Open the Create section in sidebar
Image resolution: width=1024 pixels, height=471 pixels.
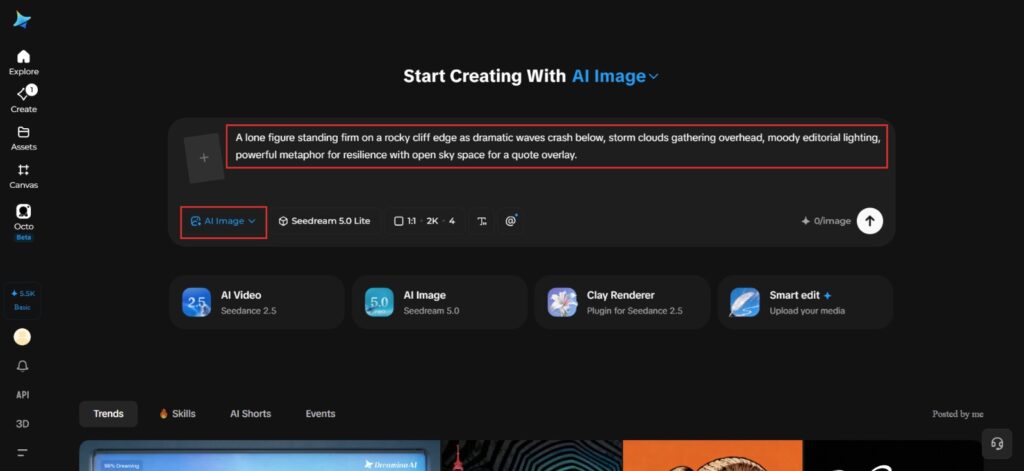pos(24,100)
